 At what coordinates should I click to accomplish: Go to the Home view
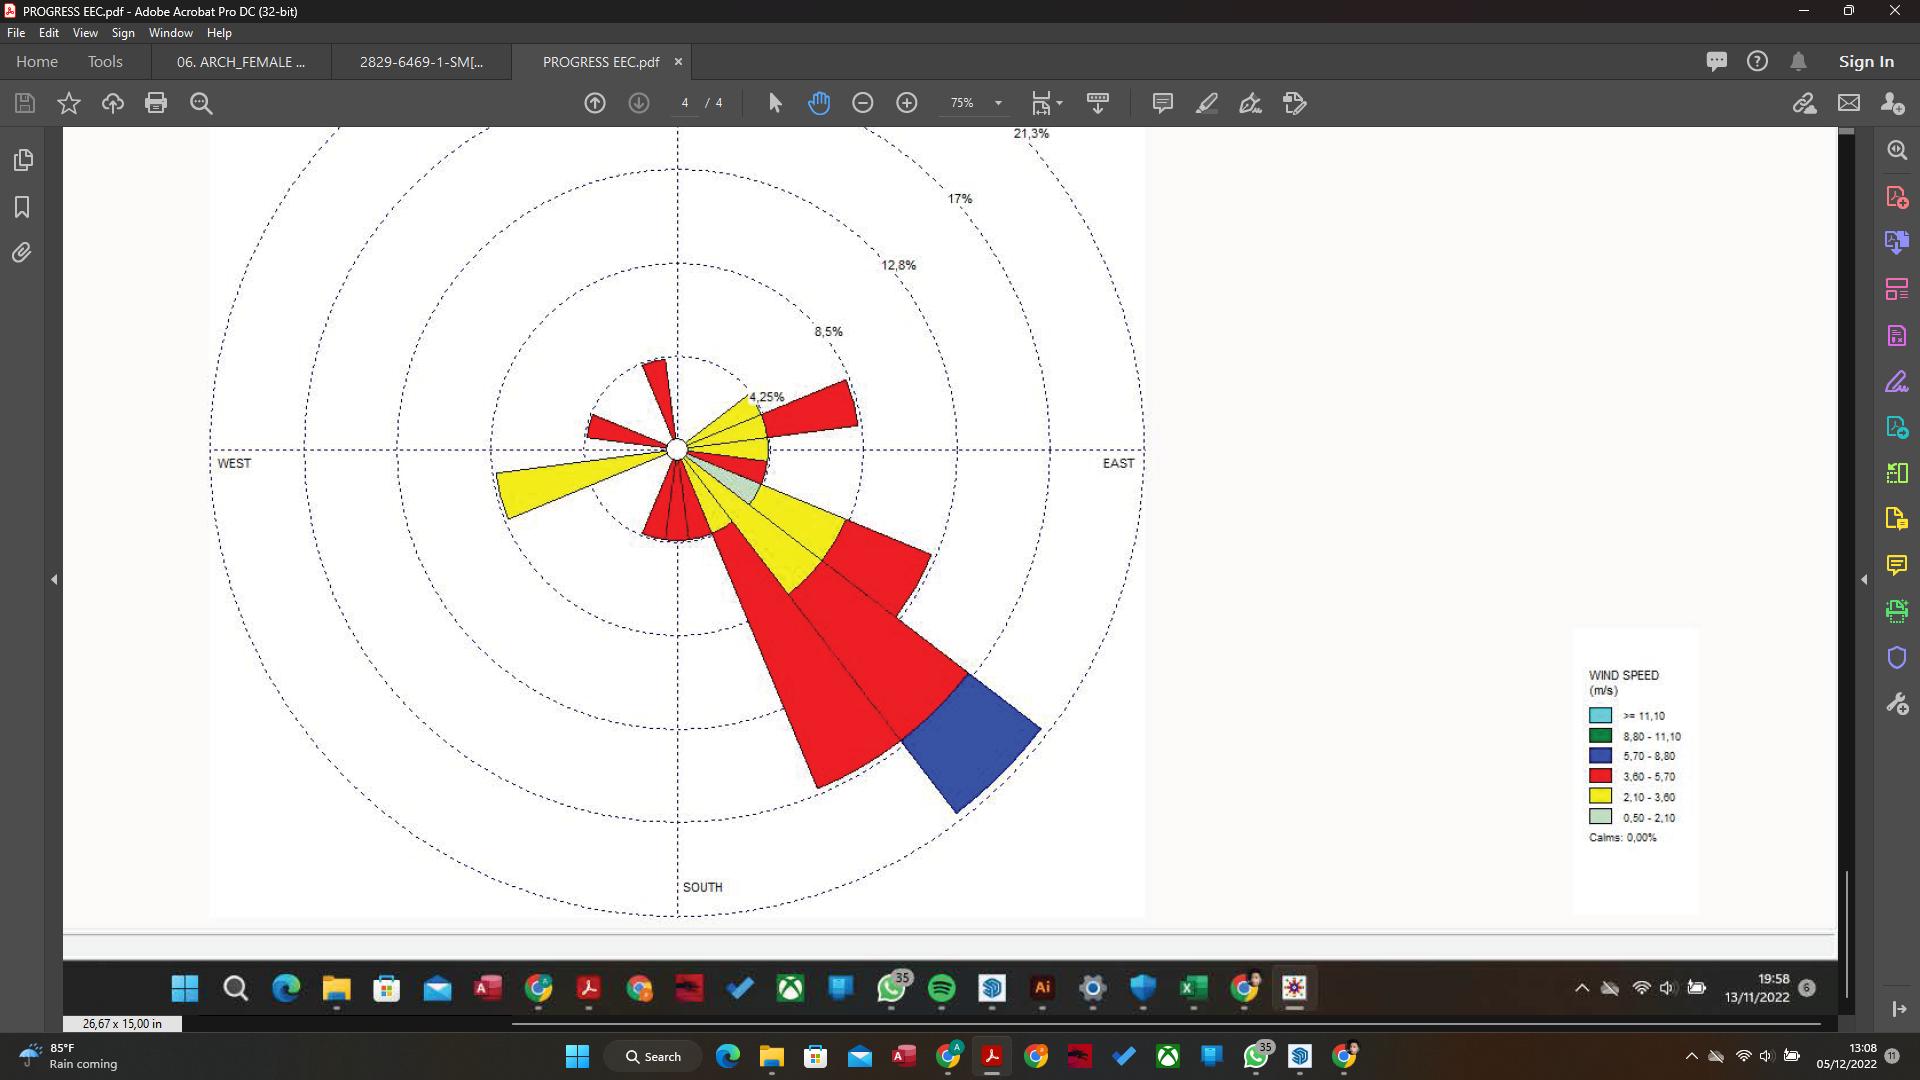tap(37, 62)
